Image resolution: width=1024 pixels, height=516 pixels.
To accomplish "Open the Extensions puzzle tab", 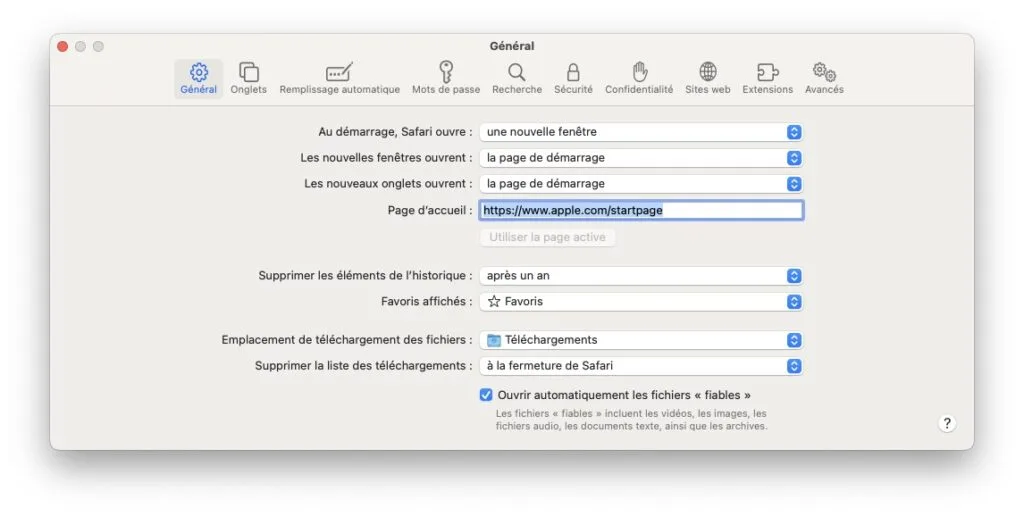I will 767,78.
